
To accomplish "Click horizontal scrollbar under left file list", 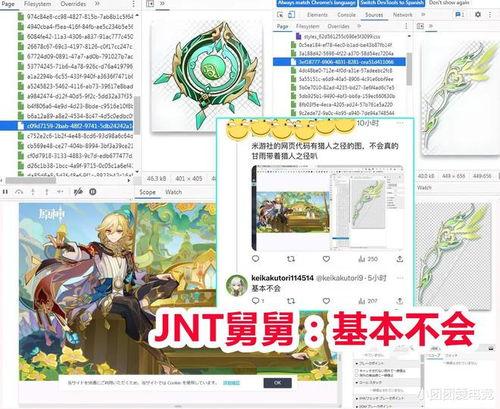I will (x=30, y=180).
